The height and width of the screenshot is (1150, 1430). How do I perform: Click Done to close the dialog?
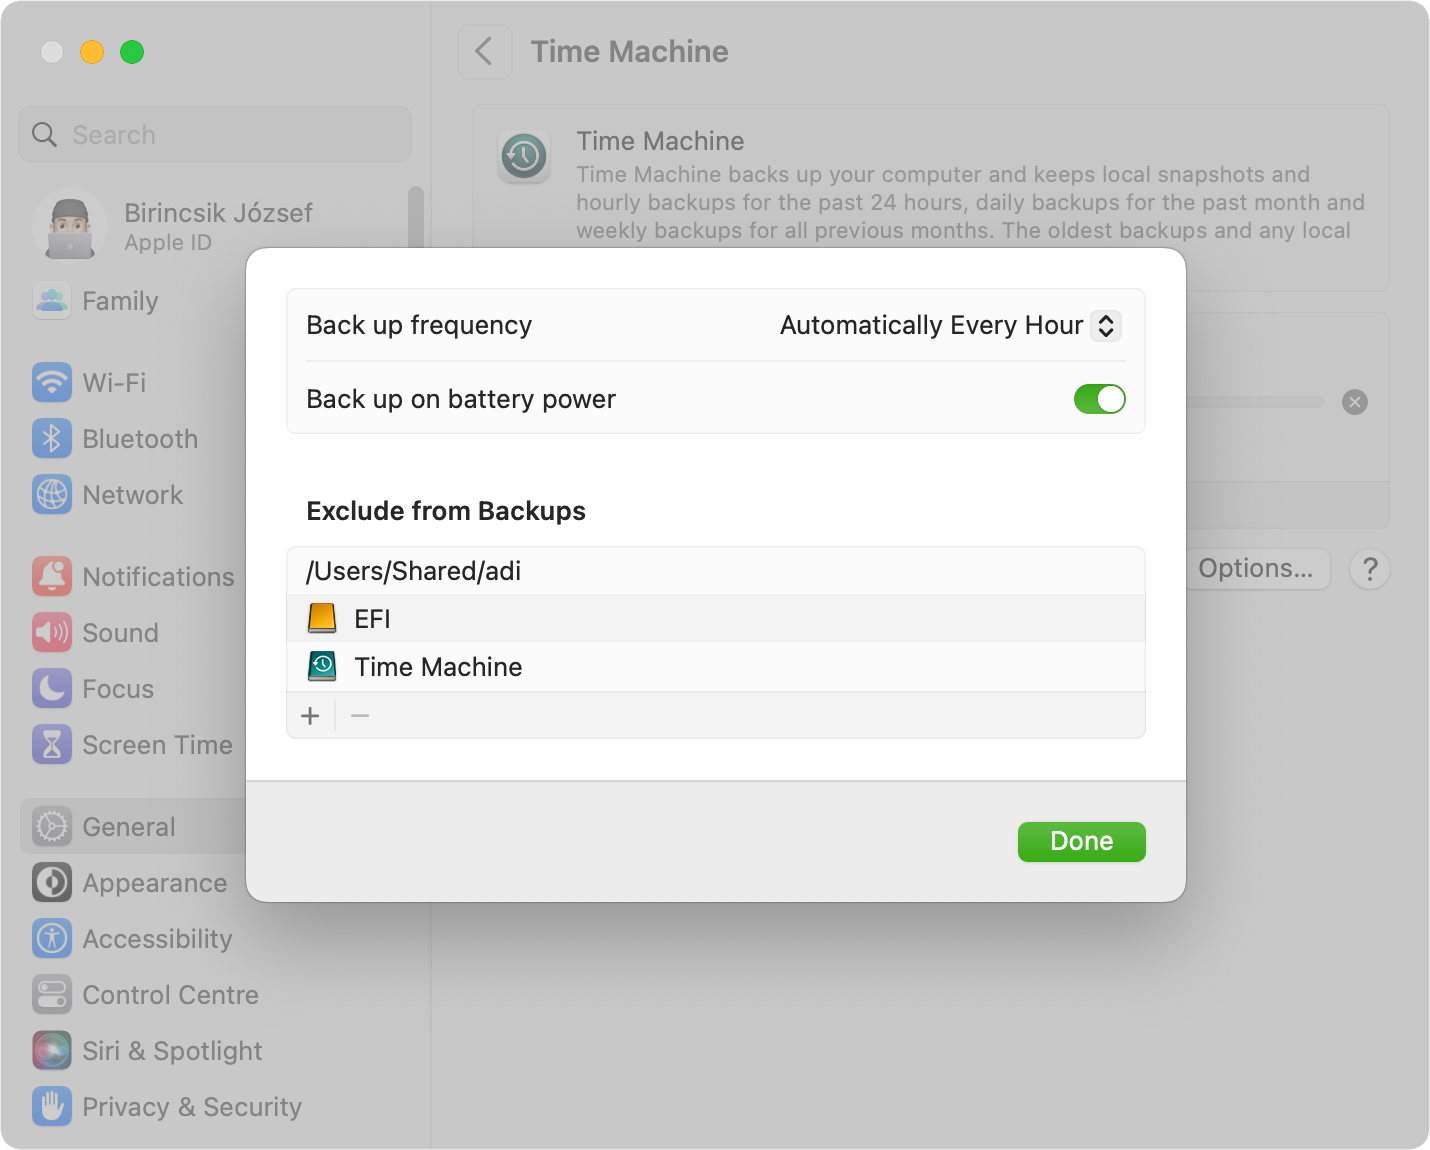(x=1082, y=841)
